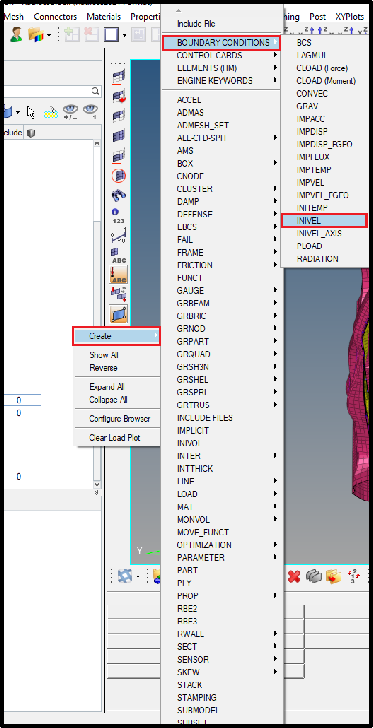Toggle the second eye isolate icon
The height and width of the screenshot is (728, 373).
[x=90, y=111]
